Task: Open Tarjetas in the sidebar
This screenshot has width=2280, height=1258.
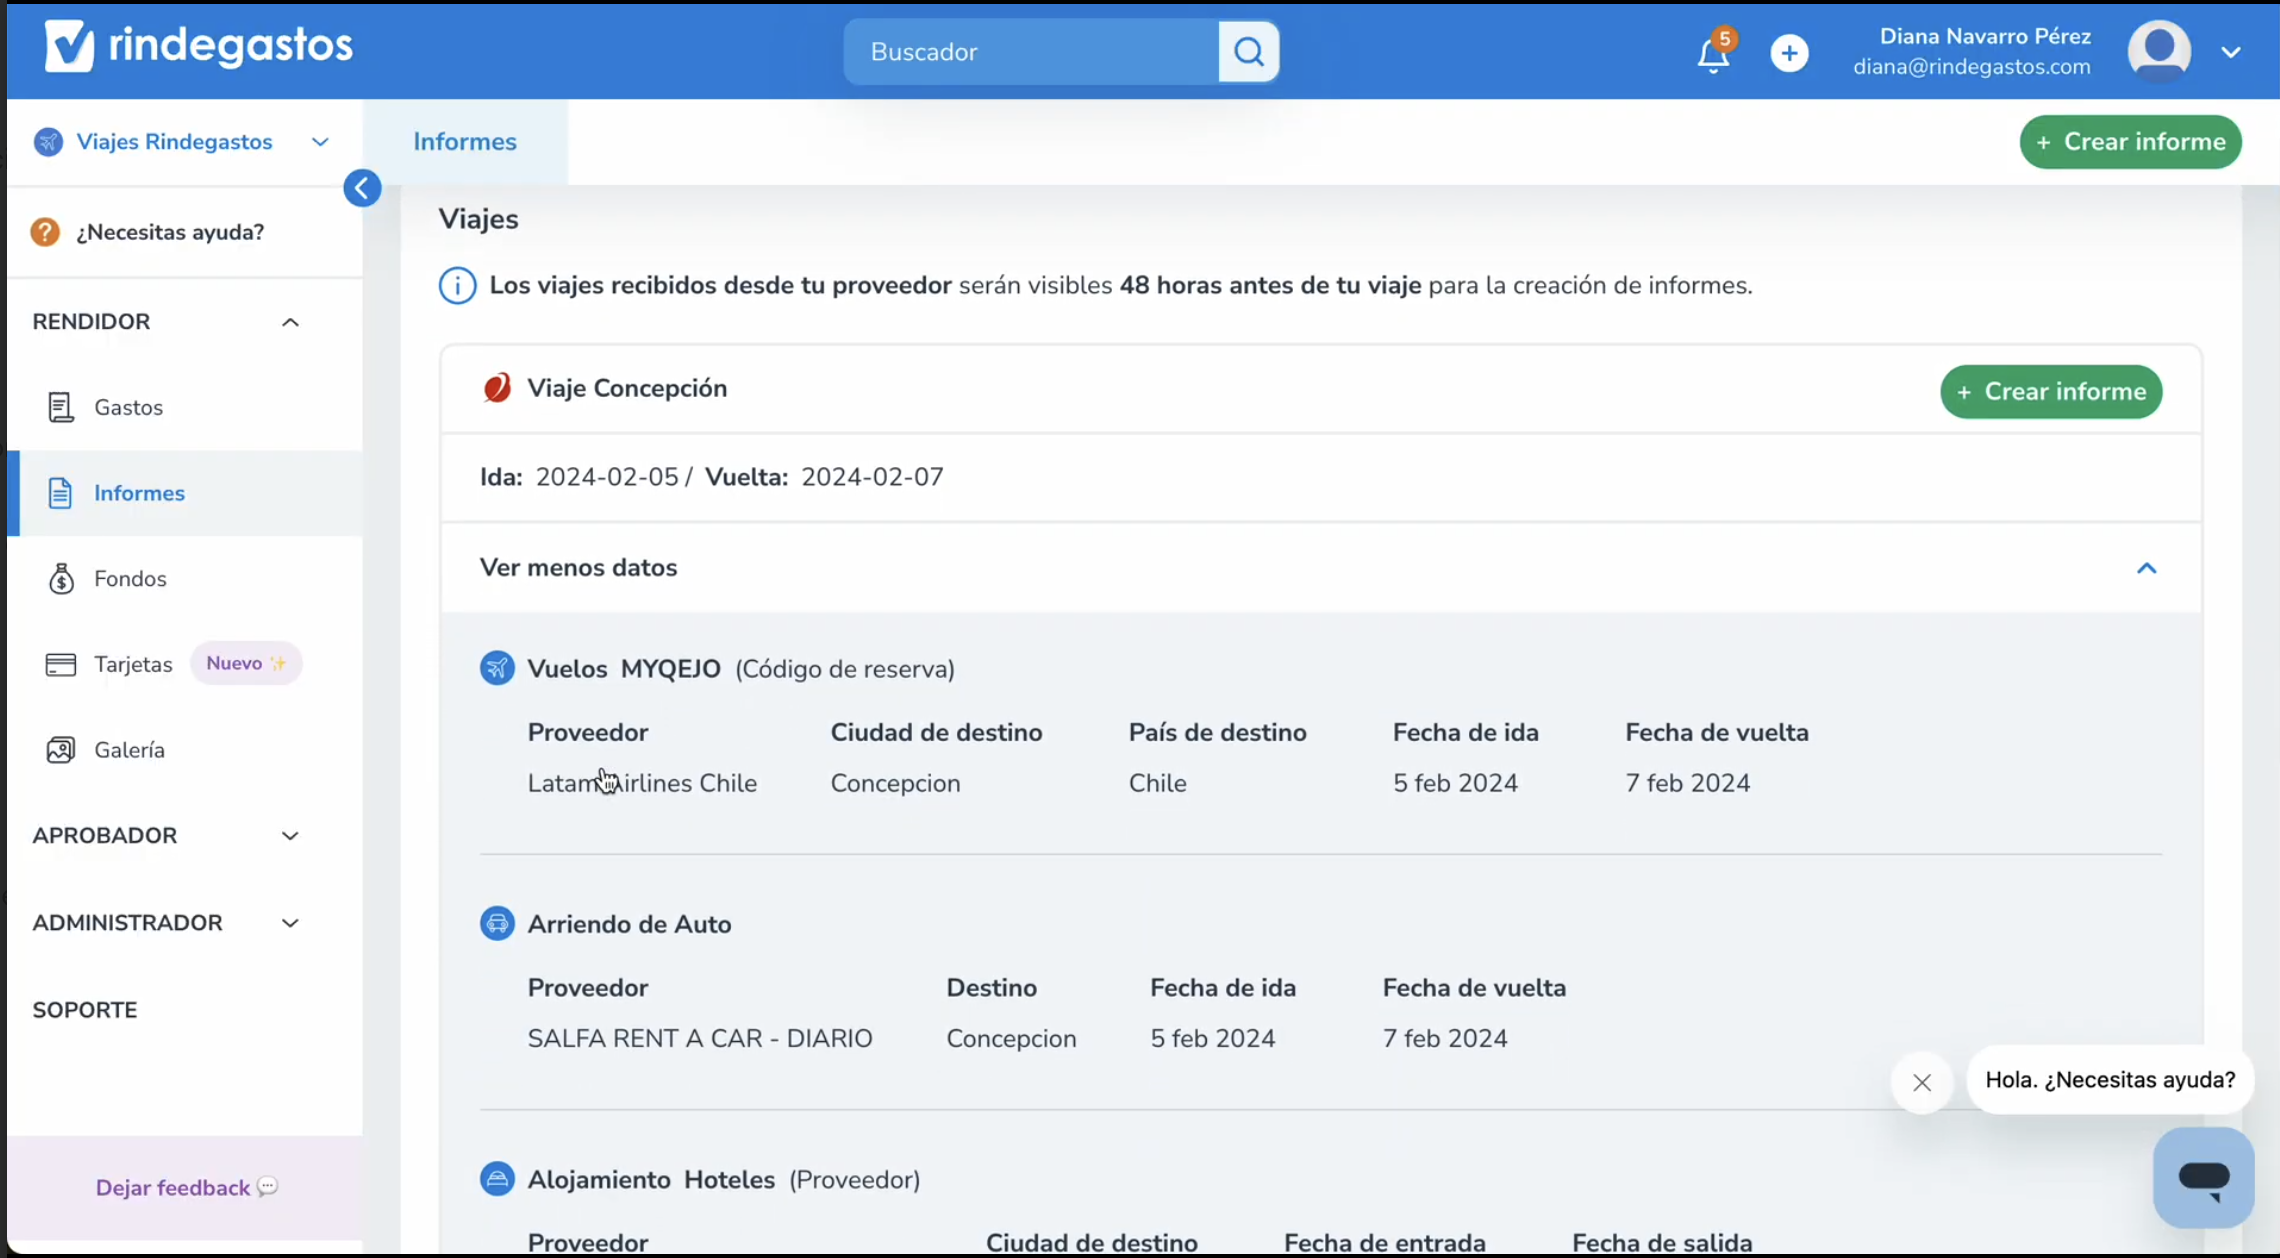Action: [x=133, y=664]
